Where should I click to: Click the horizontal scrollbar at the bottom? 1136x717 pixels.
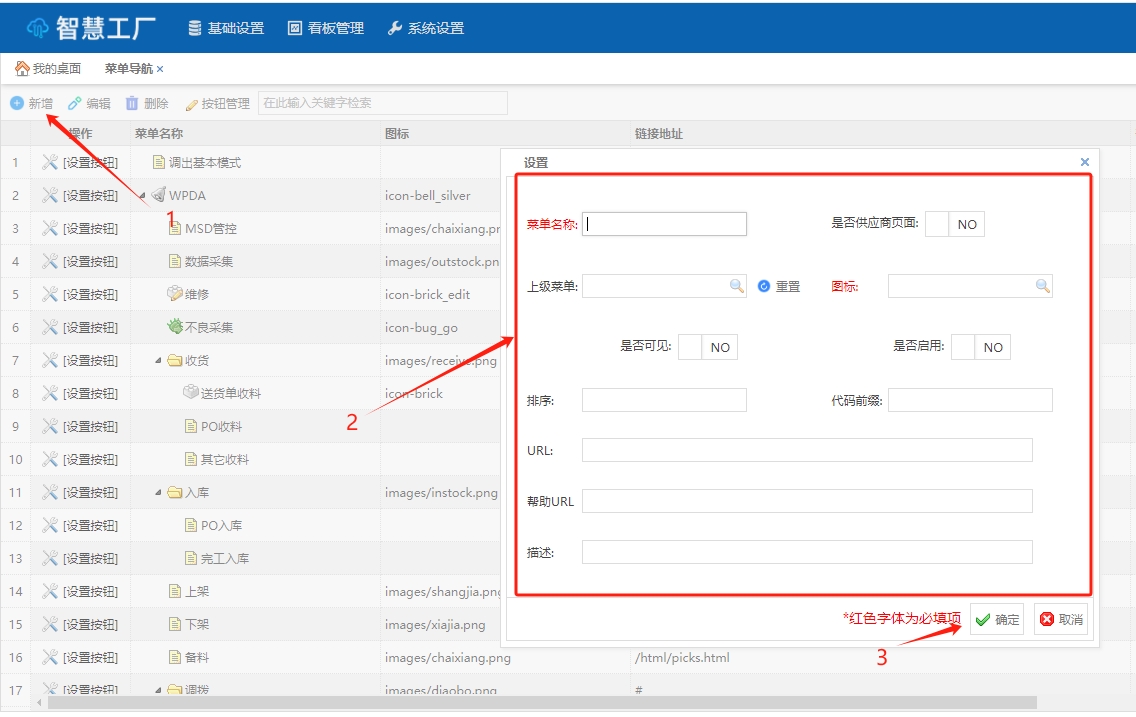(x=540, y=703)
